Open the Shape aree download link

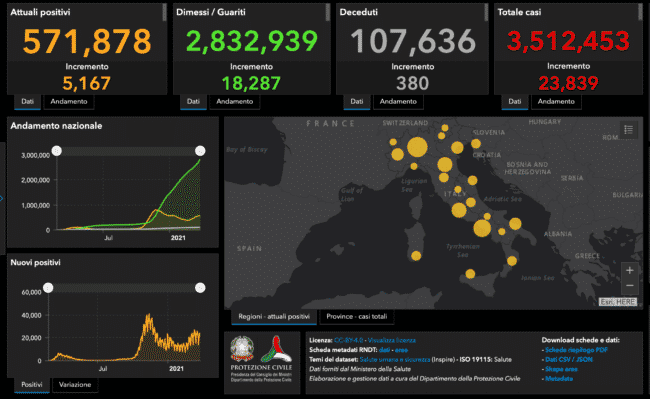(561, 369)
